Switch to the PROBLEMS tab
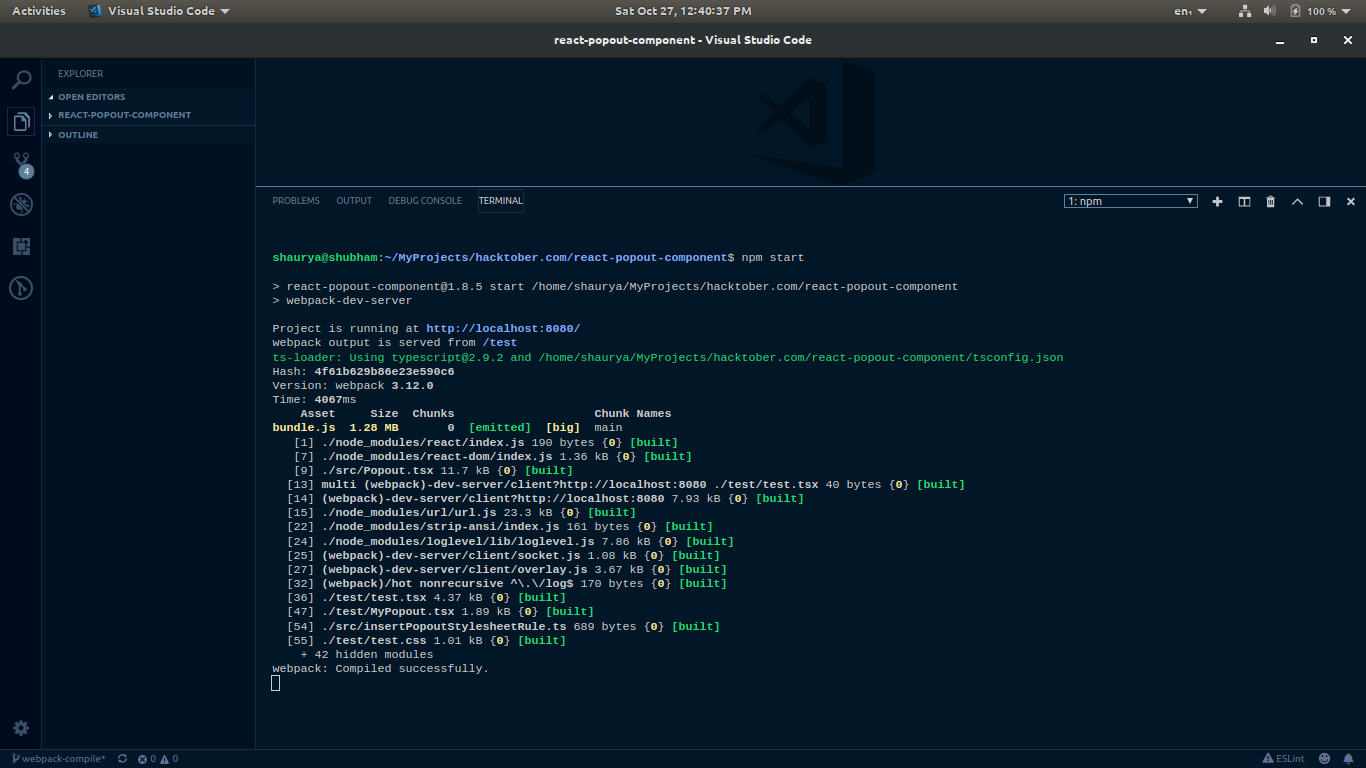Viewport: 1366px width, 768px height. 296,201
